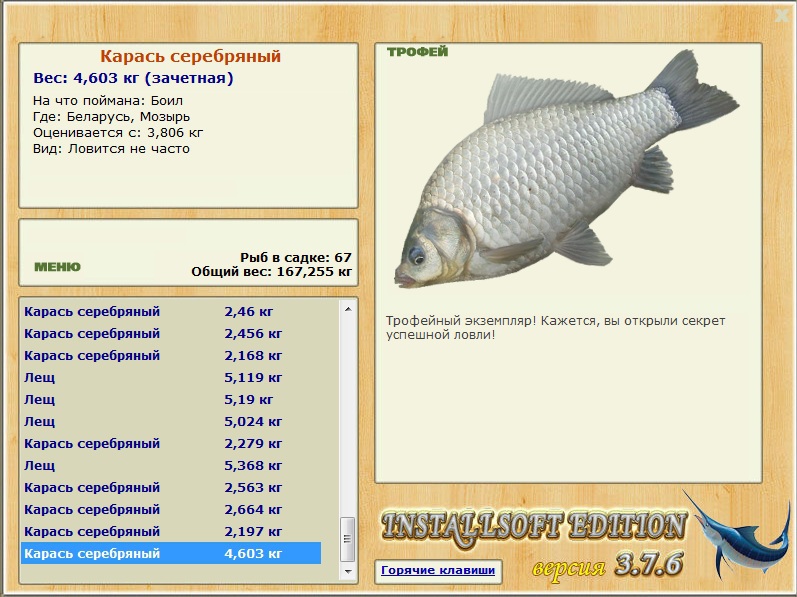
Task: Open the Горячие клавиши link
Action: point(438,570)
